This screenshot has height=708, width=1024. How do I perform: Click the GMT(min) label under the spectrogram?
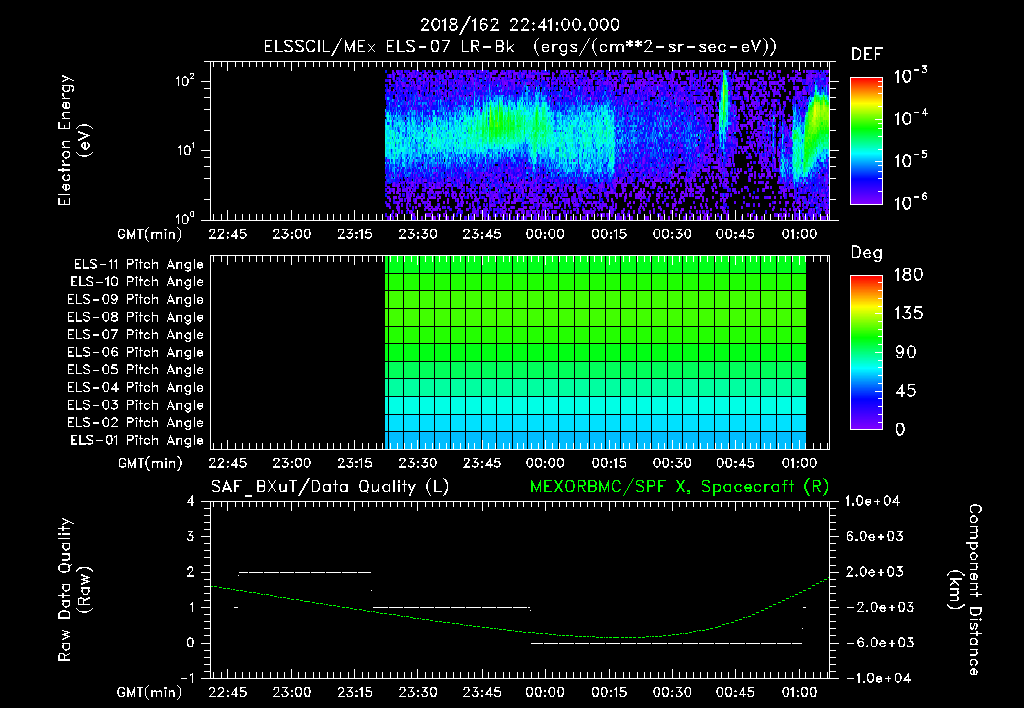click(150, 234)
